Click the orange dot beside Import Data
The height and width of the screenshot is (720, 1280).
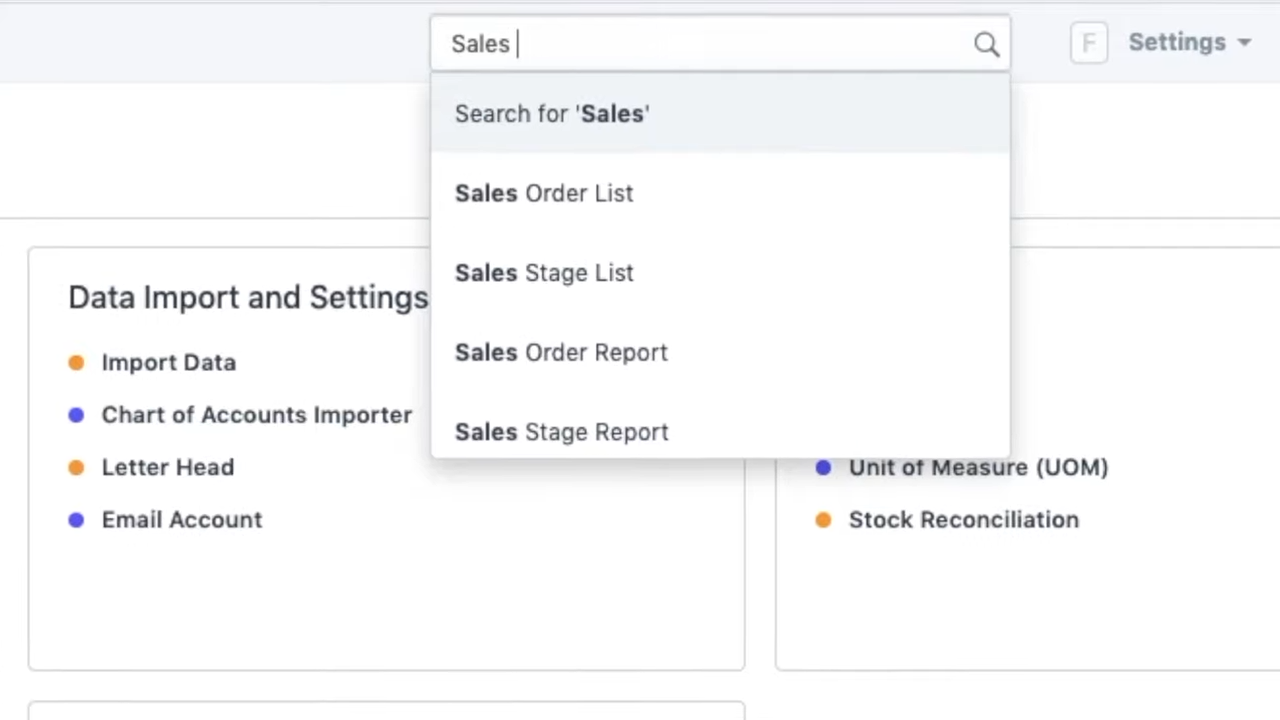(x=77, y=363)
